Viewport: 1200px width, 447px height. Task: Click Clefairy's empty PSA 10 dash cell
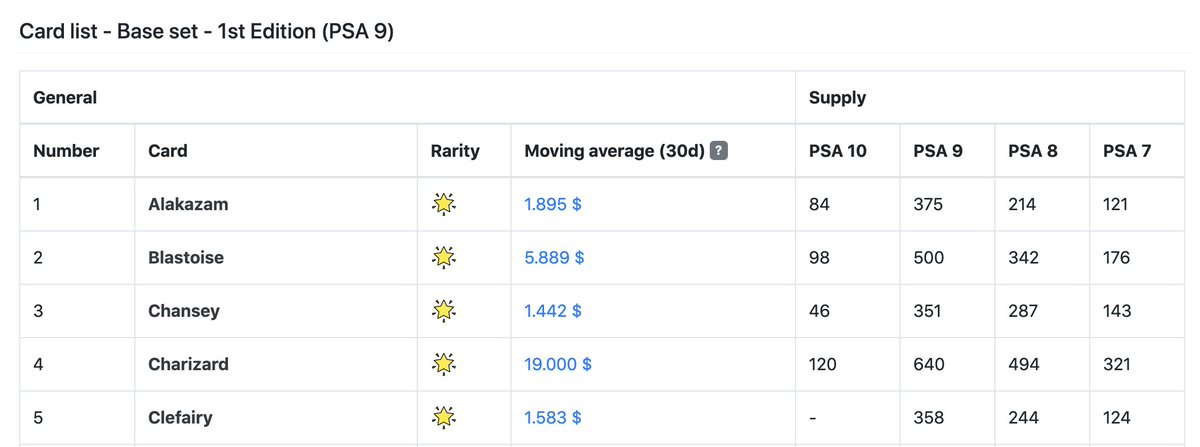(812, 417)
